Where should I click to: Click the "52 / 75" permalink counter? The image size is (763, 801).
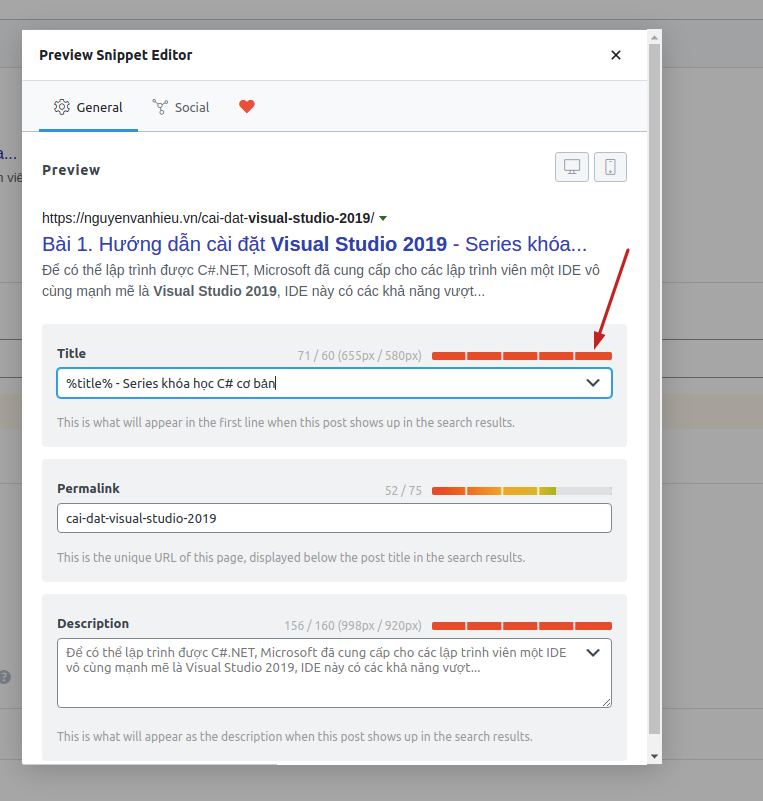(403, 491)
